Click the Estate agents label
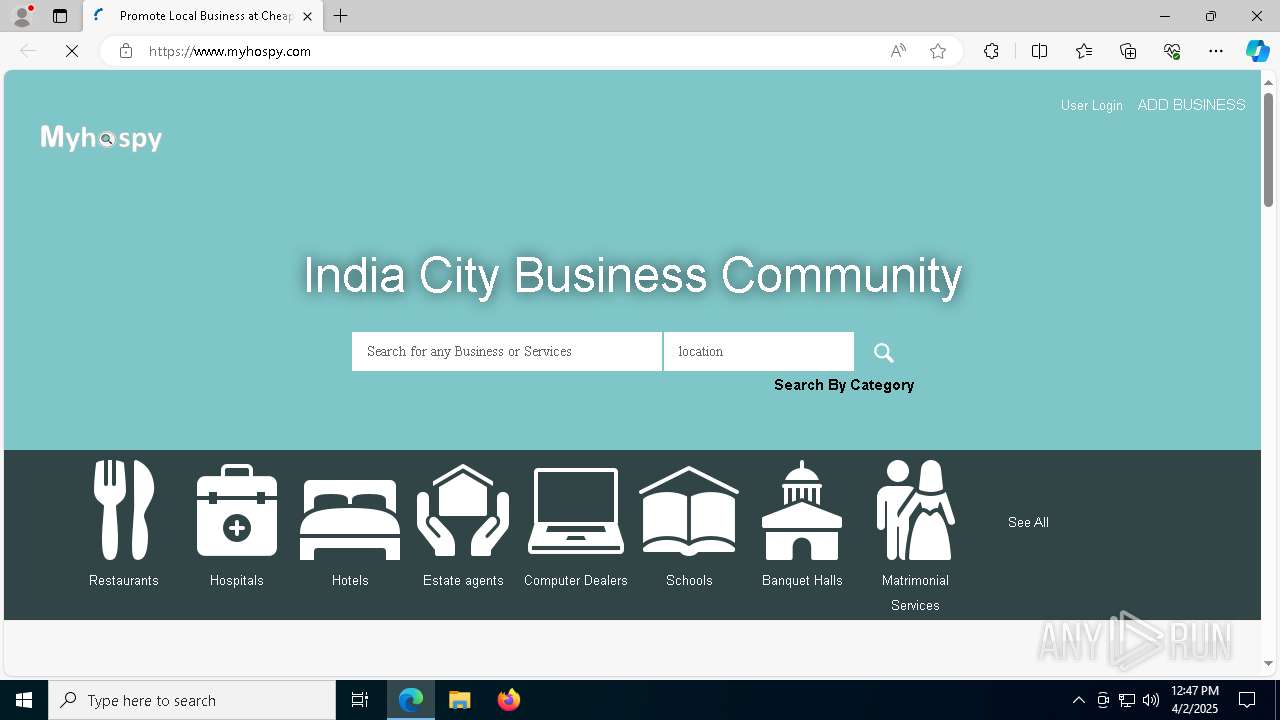Viewport: 1280px width, 720px height. [x=463, y=580]
